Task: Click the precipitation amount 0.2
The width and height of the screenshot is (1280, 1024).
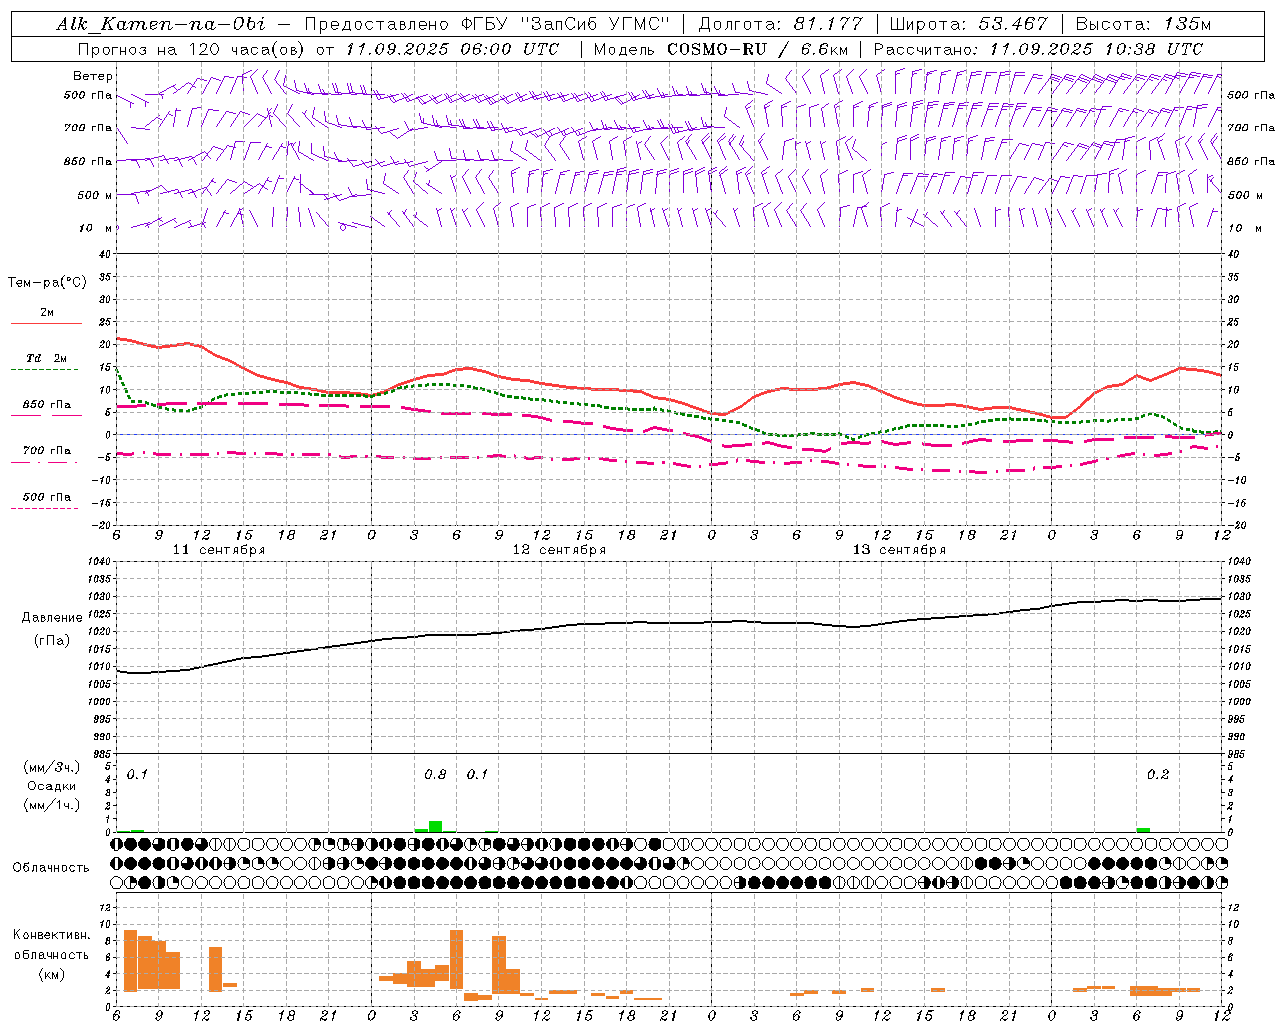Action: [1158, 775]
